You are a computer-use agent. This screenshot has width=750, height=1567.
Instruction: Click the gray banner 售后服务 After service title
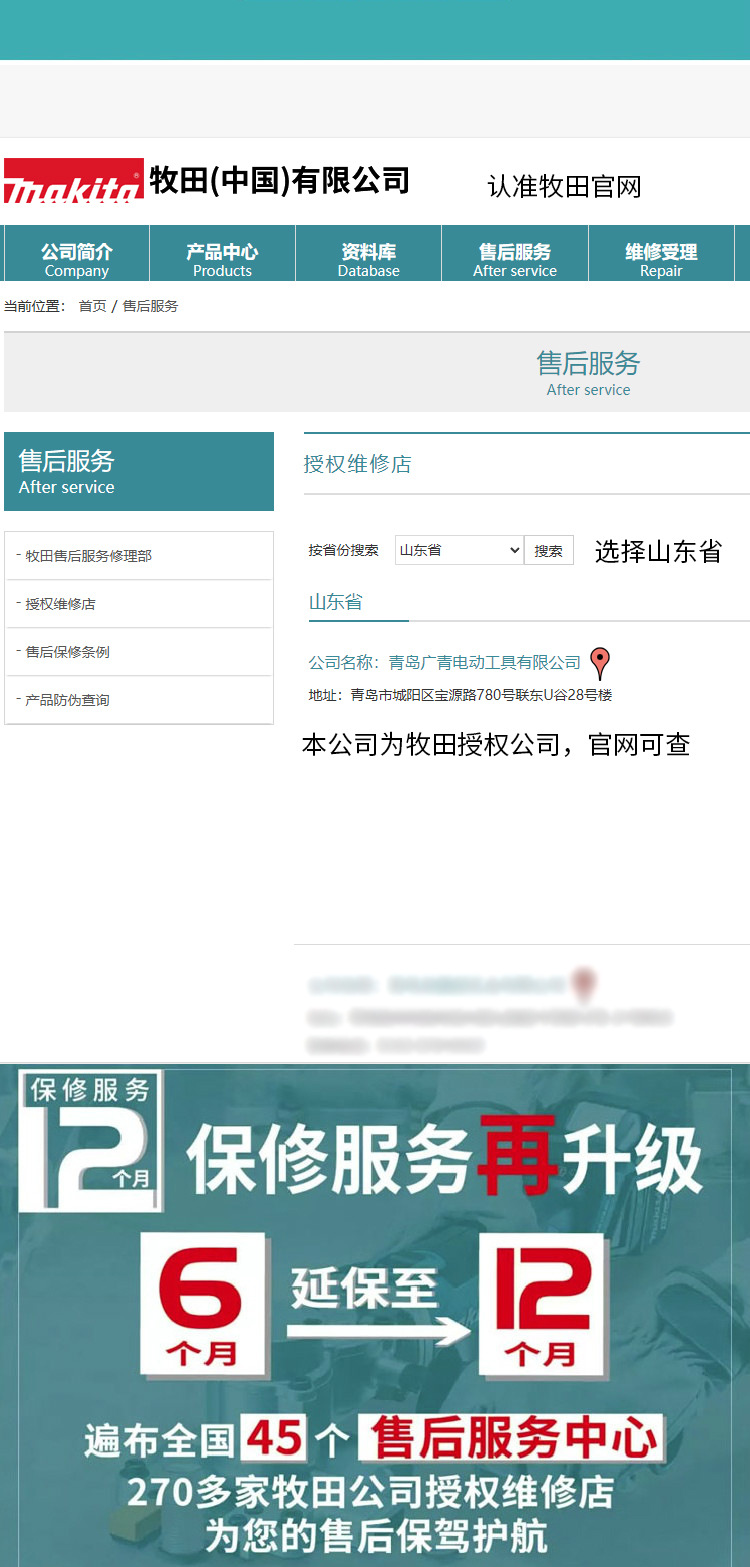588,374
